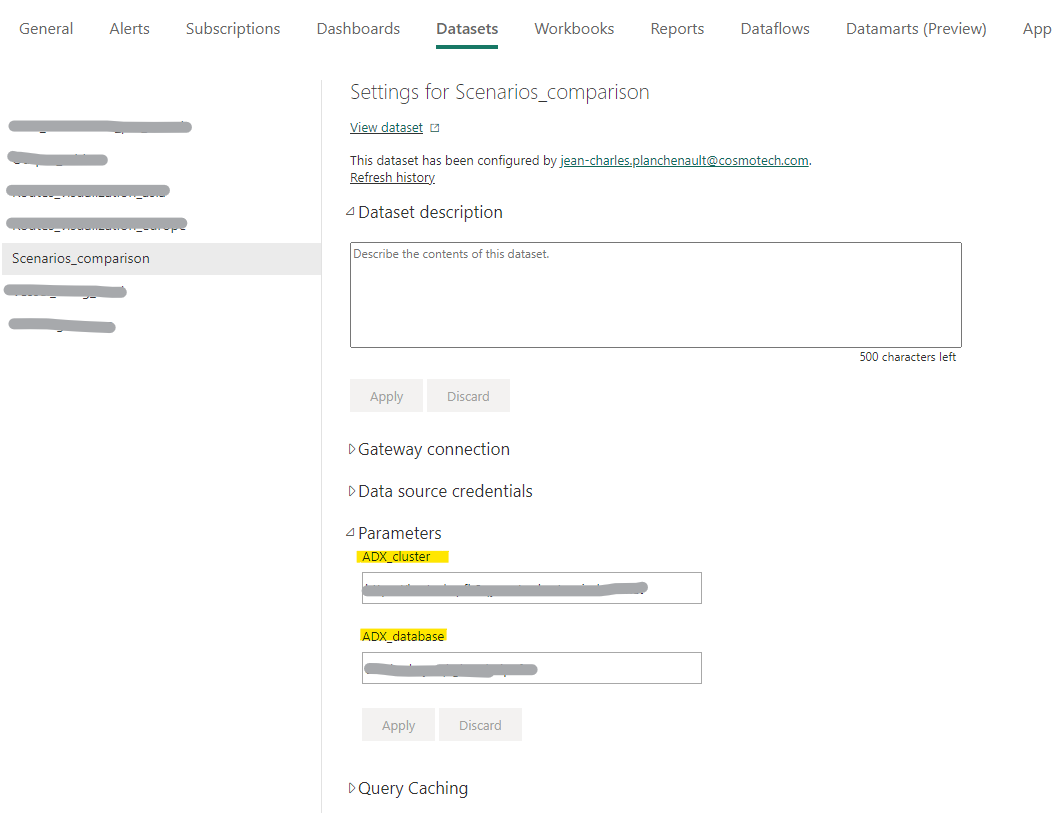Select the Datamarts (Preview) tab
The image size is (1064, 813).
click(x=915, y=28)
